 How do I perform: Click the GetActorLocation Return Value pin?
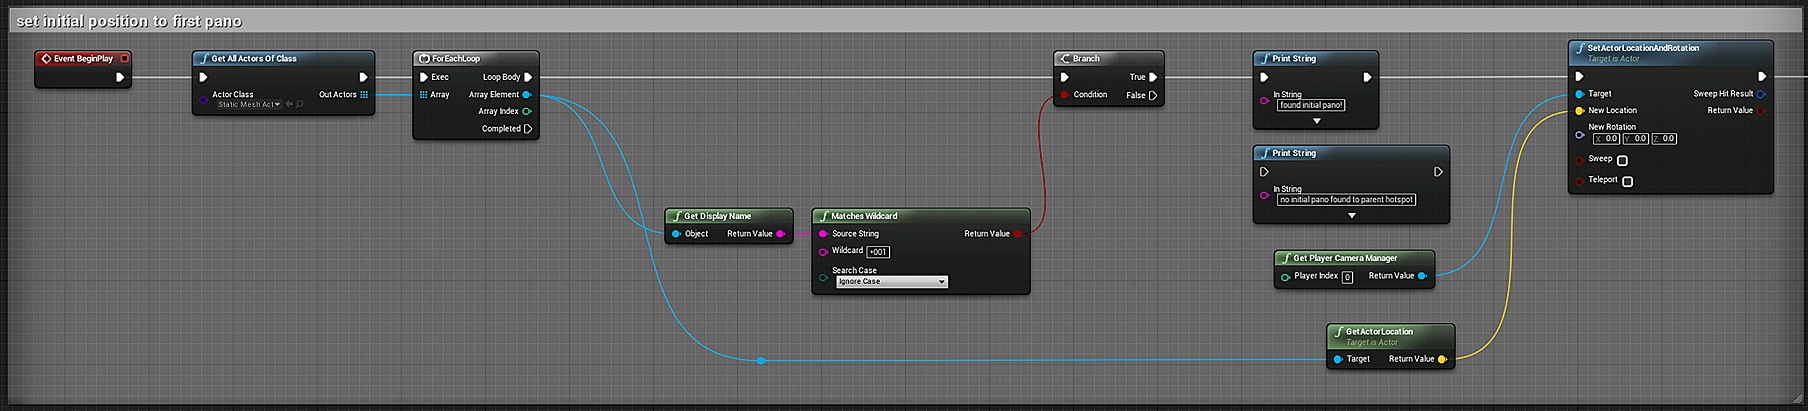click(x=1442, y=359)
